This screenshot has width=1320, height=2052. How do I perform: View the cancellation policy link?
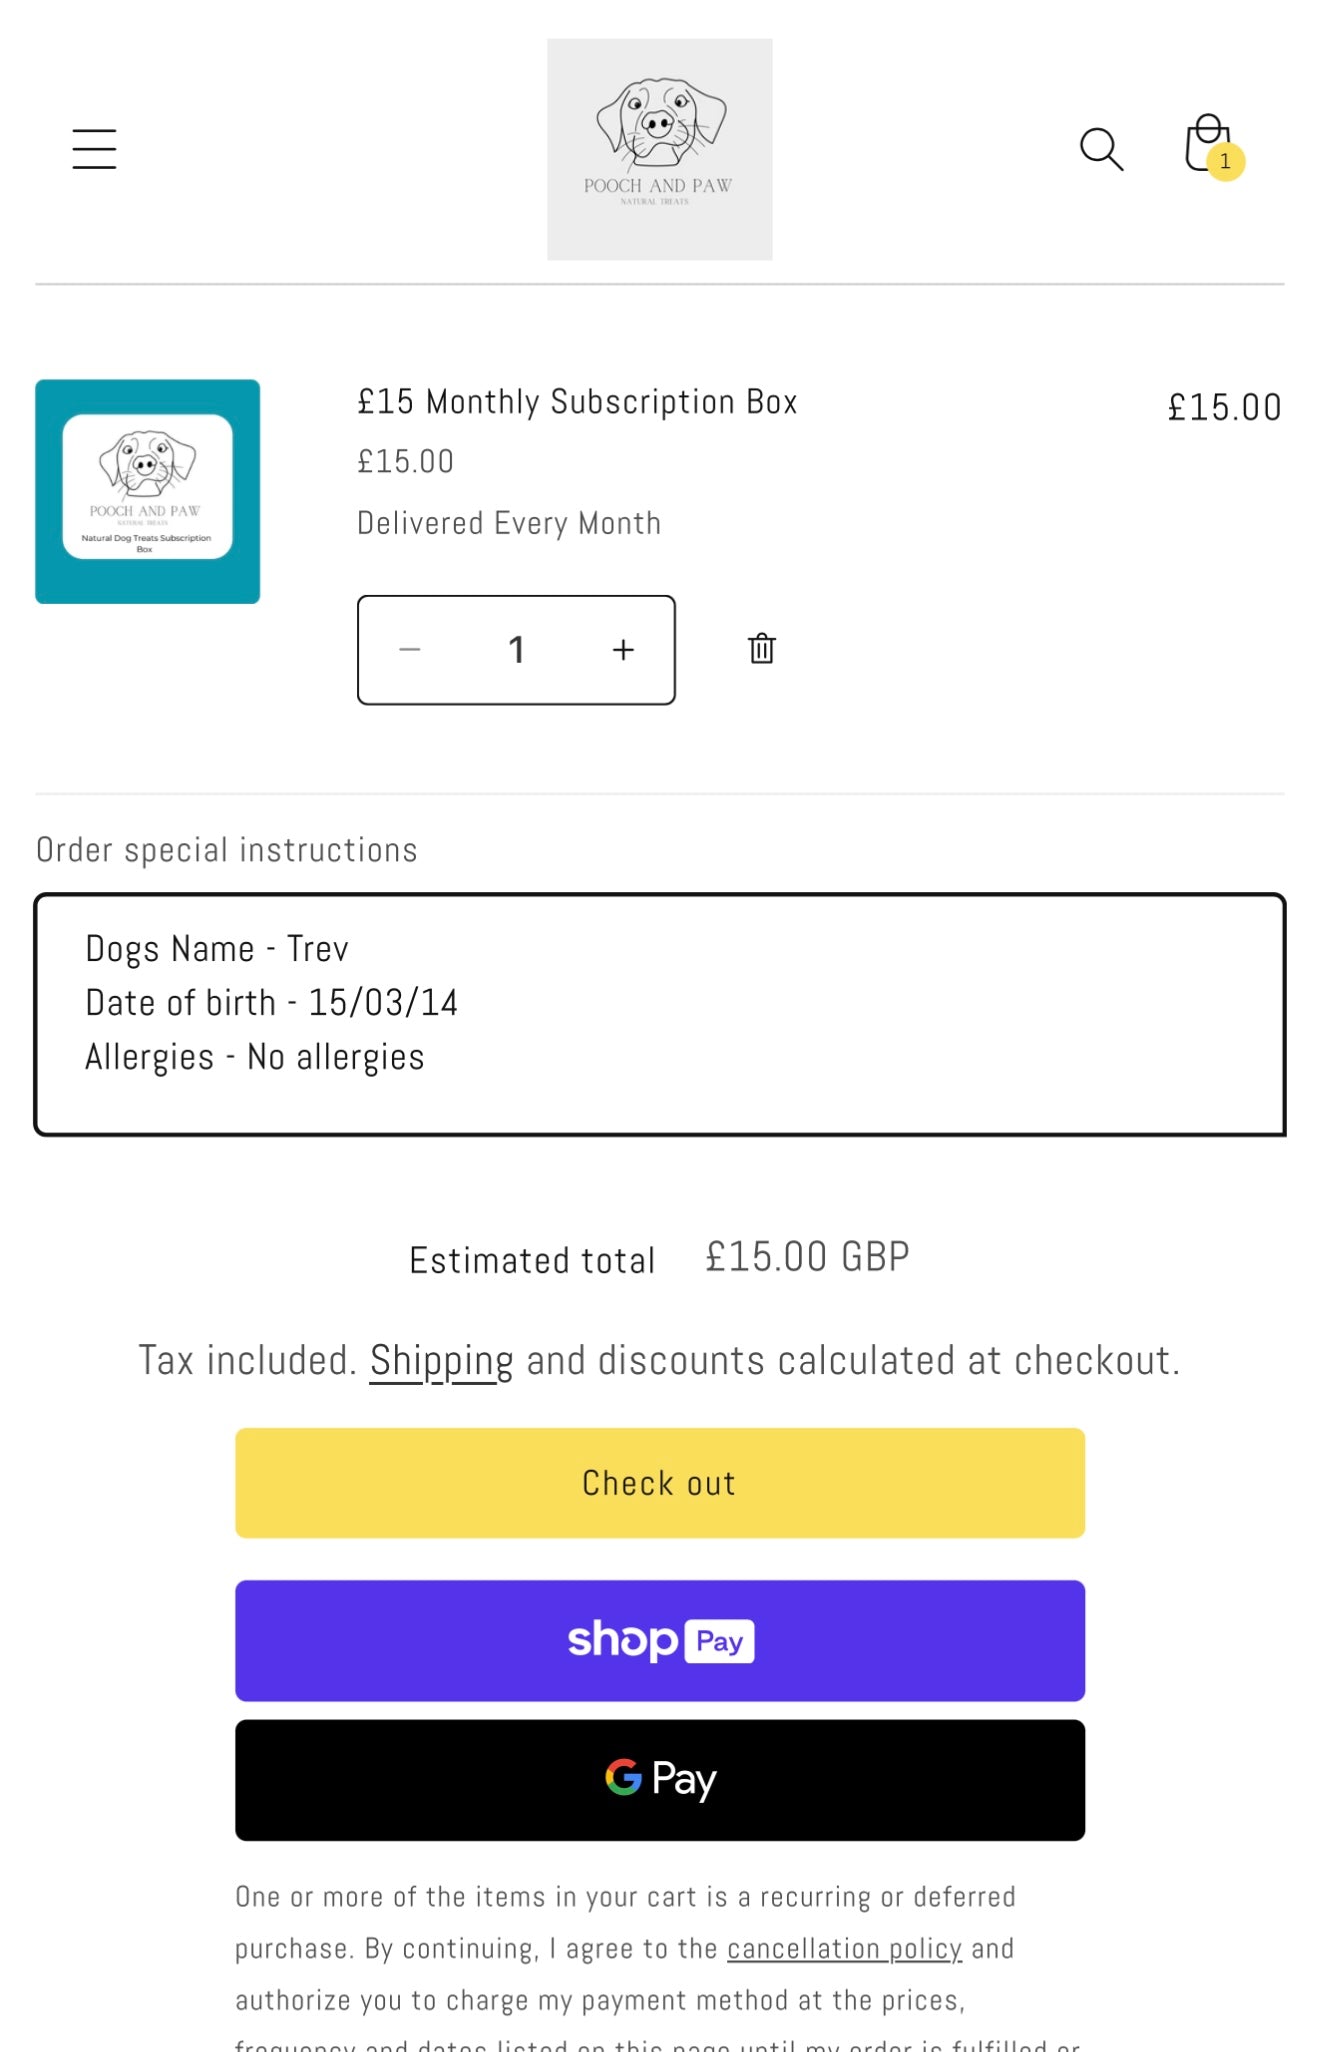click(843, 1948)
